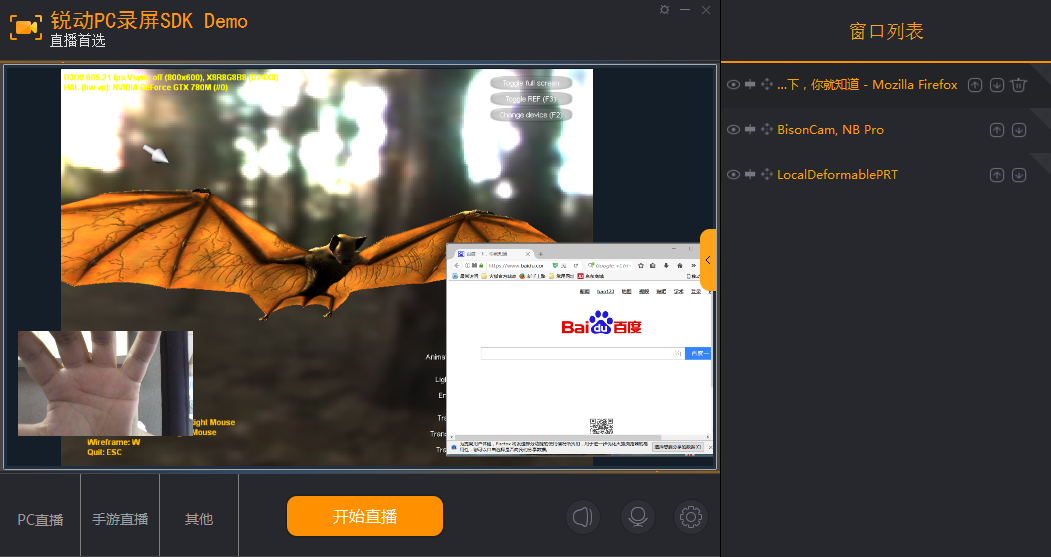The width and height of the screenshot is (1051, 557).
Task: Click the microphone icon
Action: point(637,517)
